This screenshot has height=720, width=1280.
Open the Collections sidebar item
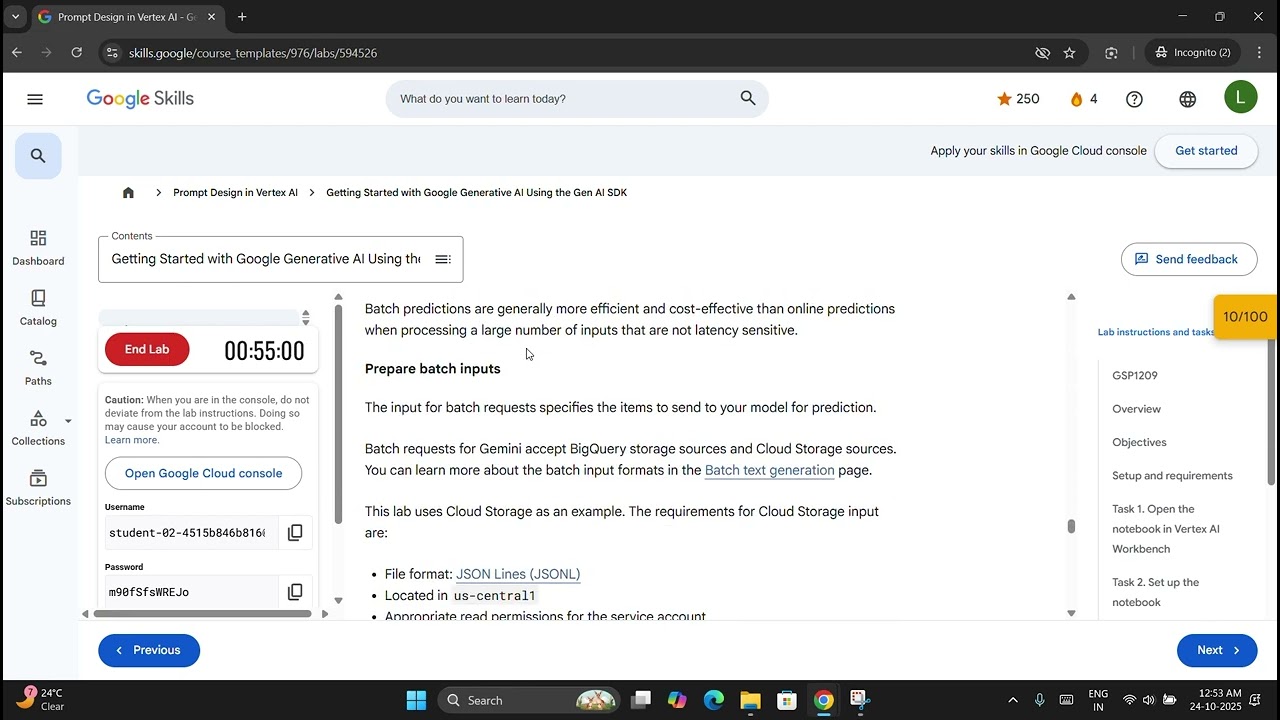pos(38,427)
